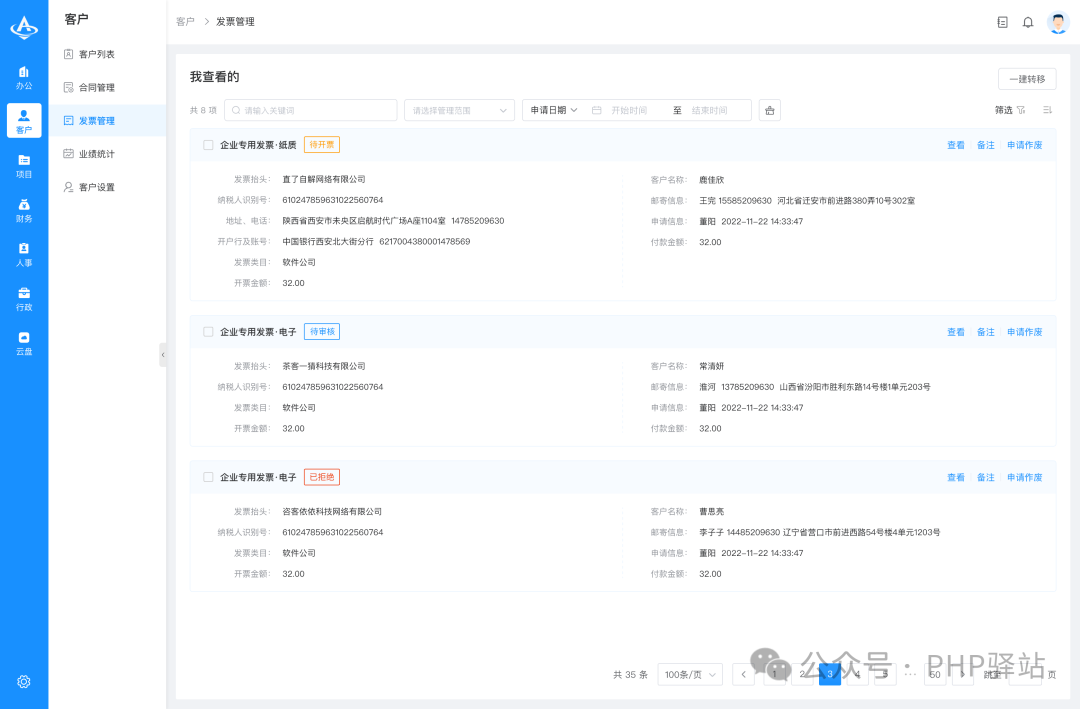Click the 结束时间 date field
1080x709 pixels.
point(709,110)
